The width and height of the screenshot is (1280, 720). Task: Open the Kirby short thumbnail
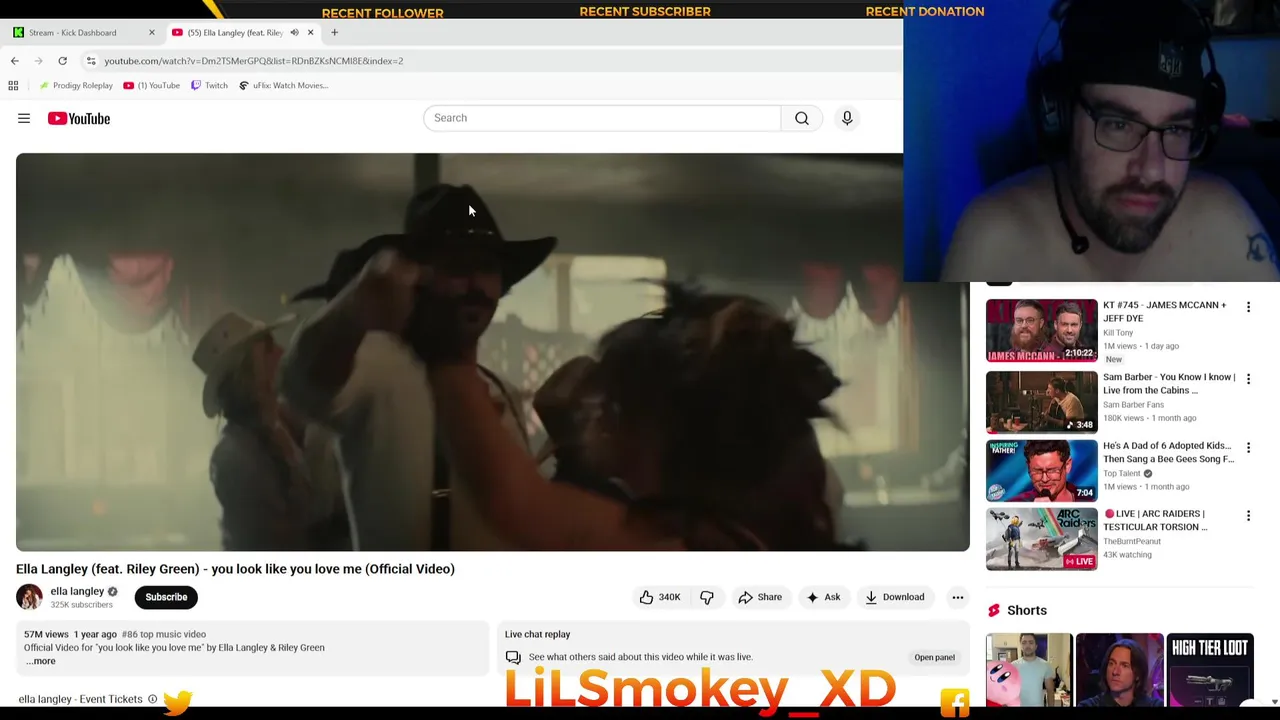click(1028, 669)
